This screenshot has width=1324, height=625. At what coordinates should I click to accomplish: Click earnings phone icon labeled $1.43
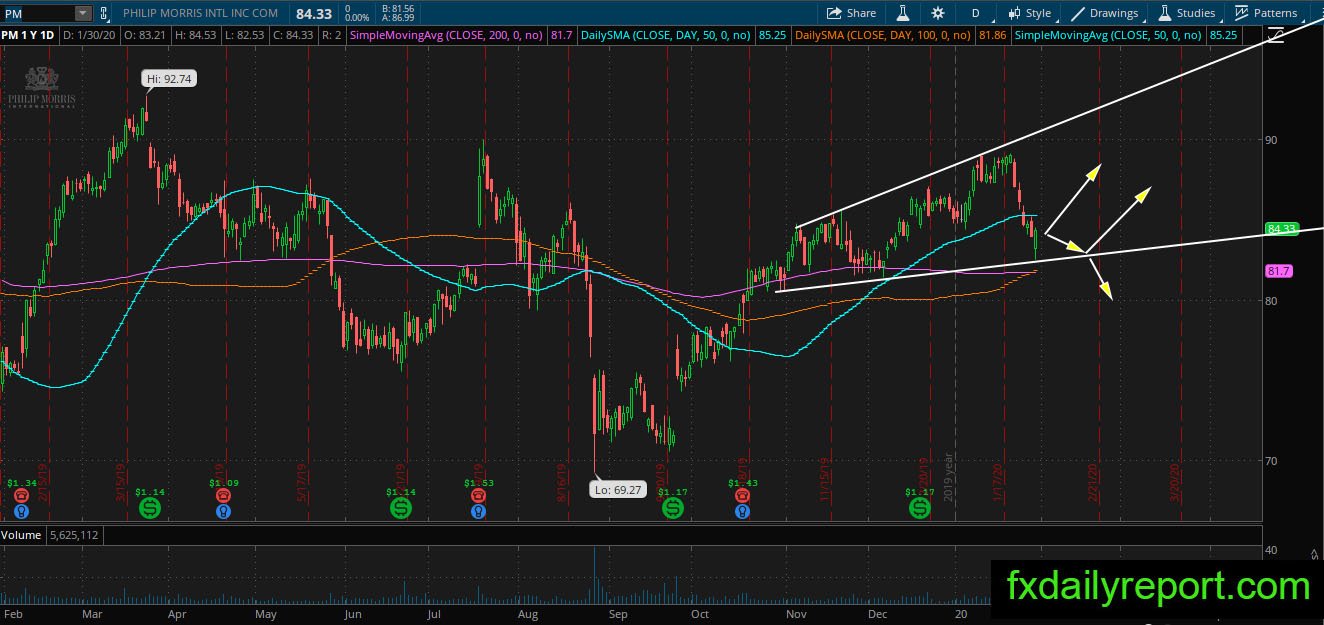click(741, 496)
